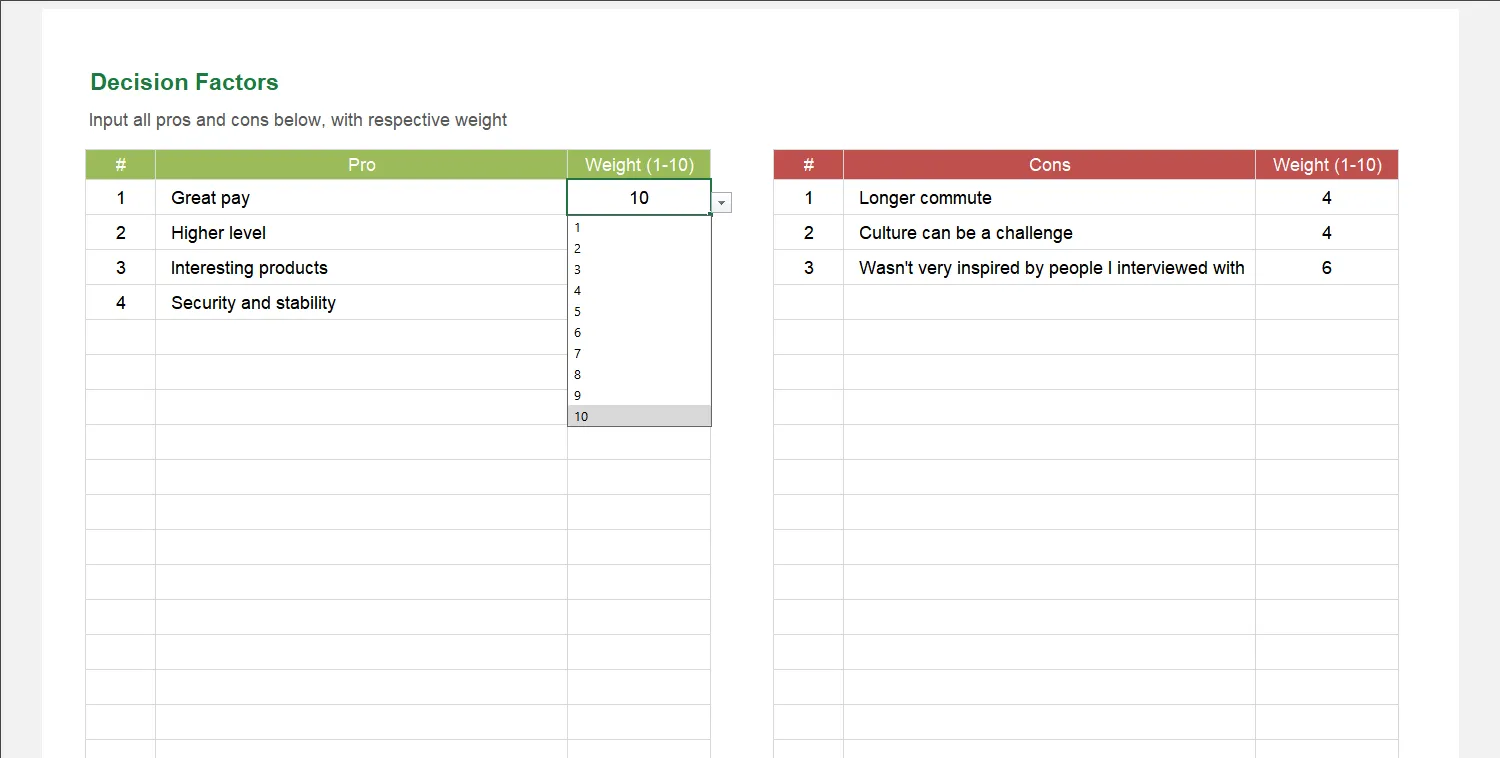
Task: Select the Wasn't very inspired con entry
Action: pyautogui.click(x=1050, y=268)
